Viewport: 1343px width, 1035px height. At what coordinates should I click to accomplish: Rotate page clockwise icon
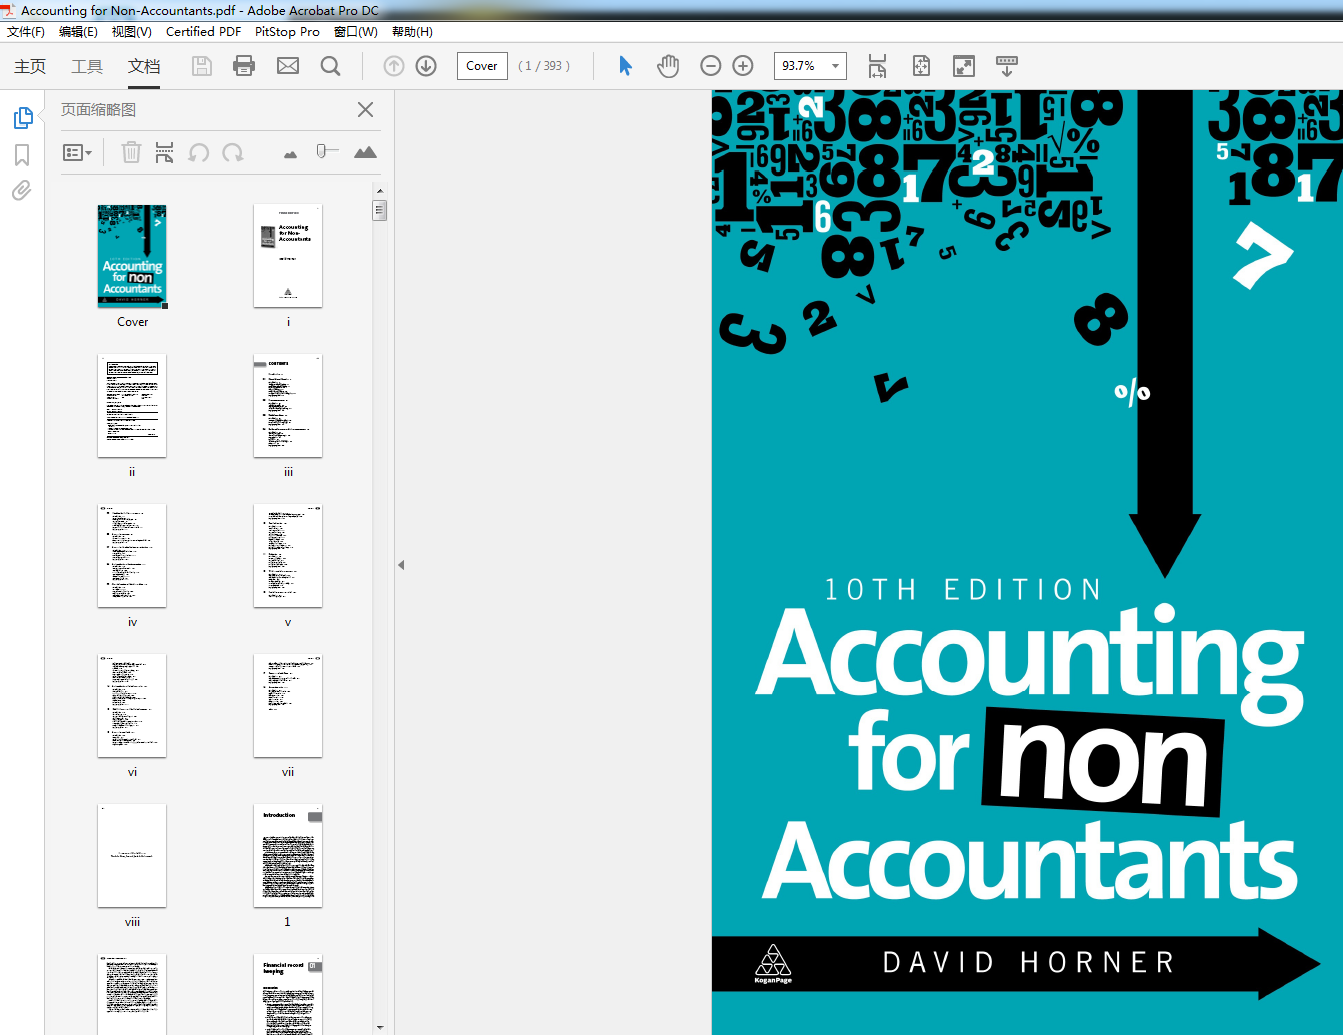click(x=233, y=152)
